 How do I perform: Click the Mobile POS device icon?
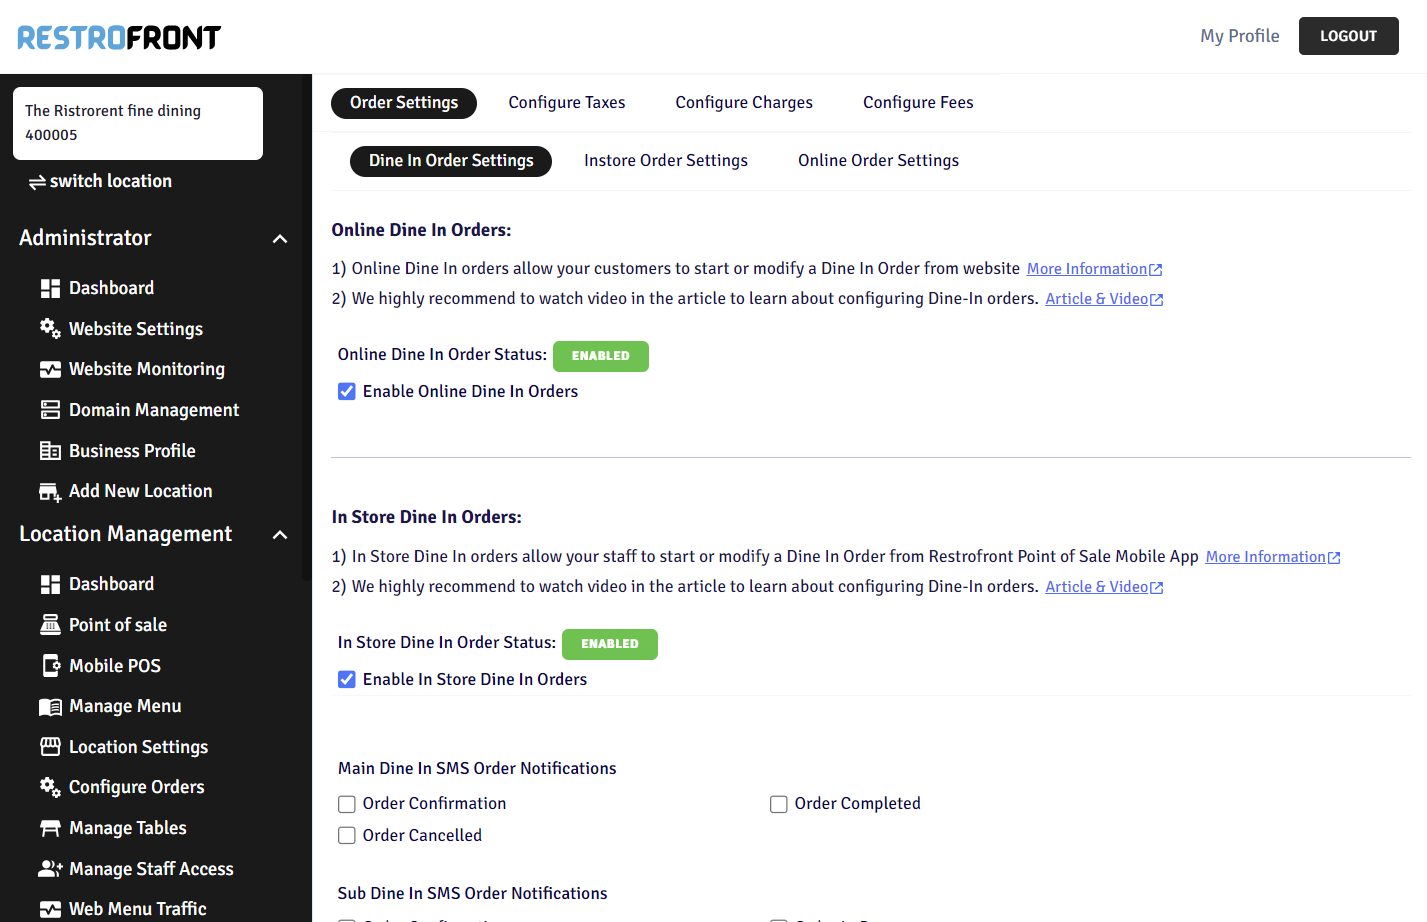51,666
